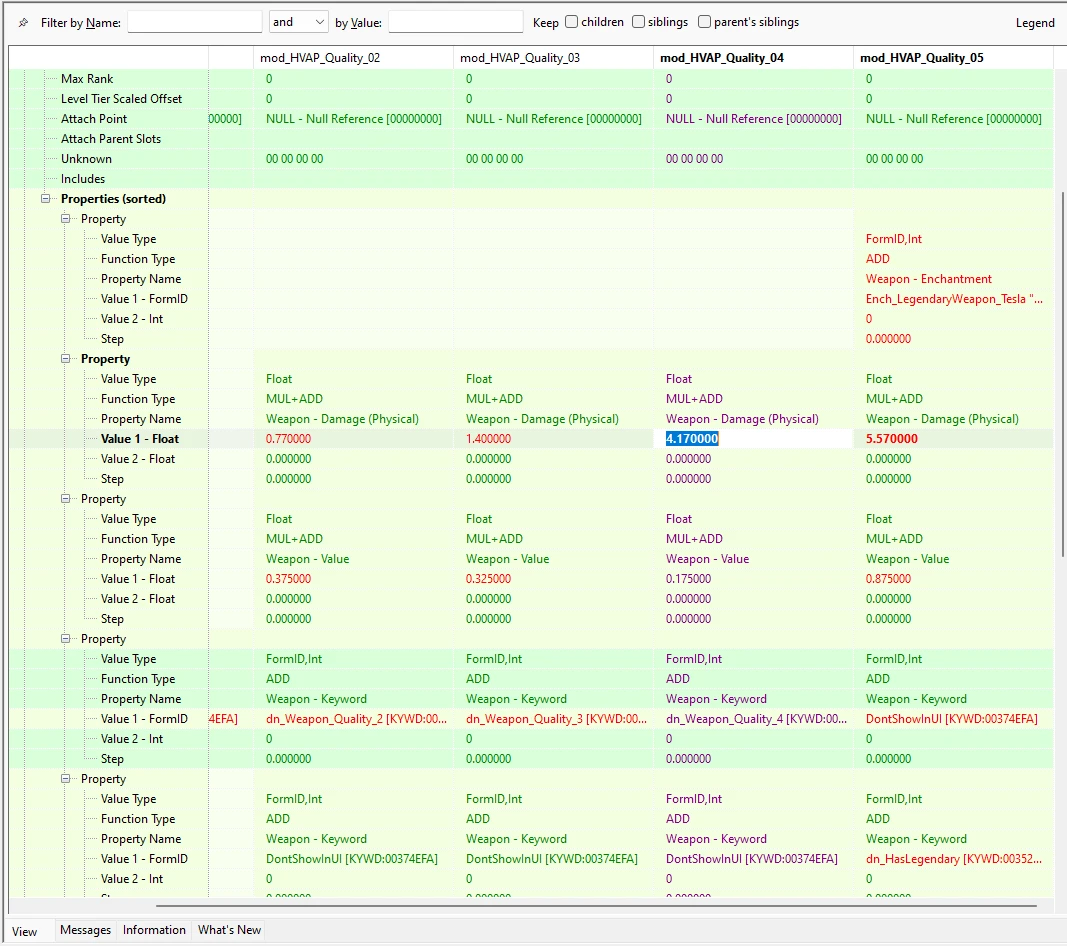
Task: Enable the parent's siblings checkbox
Action: pyautogui.click(x=704, y=22)
